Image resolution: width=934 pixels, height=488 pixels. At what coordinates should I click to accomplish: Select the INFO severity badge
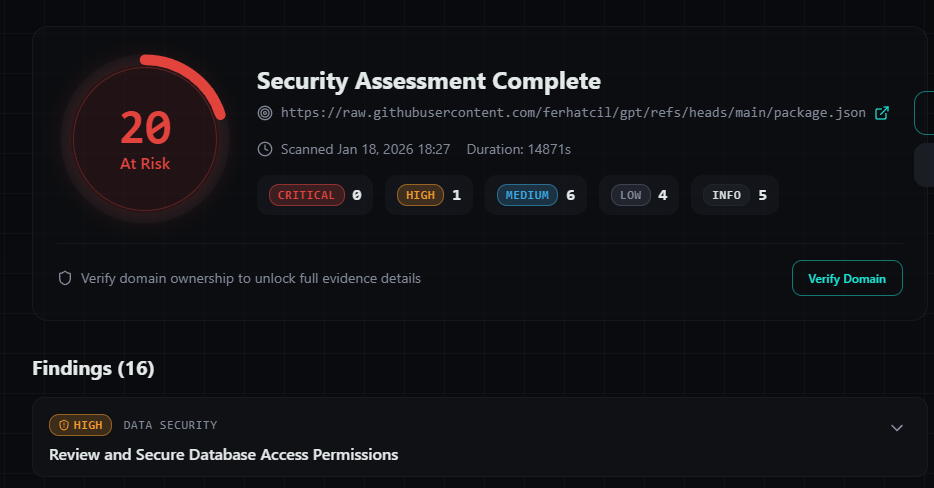[726, 195]
